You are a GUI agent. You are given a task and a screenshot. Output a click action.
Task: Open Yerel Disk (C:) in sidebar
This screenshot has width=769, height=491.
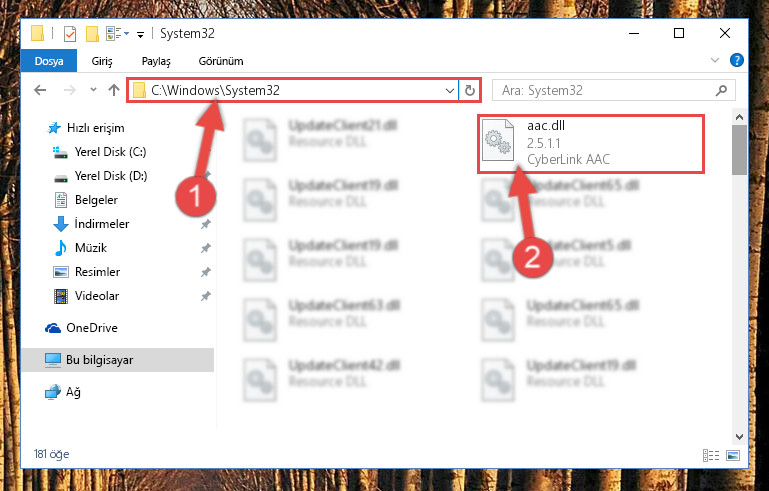tap(110, 152)
